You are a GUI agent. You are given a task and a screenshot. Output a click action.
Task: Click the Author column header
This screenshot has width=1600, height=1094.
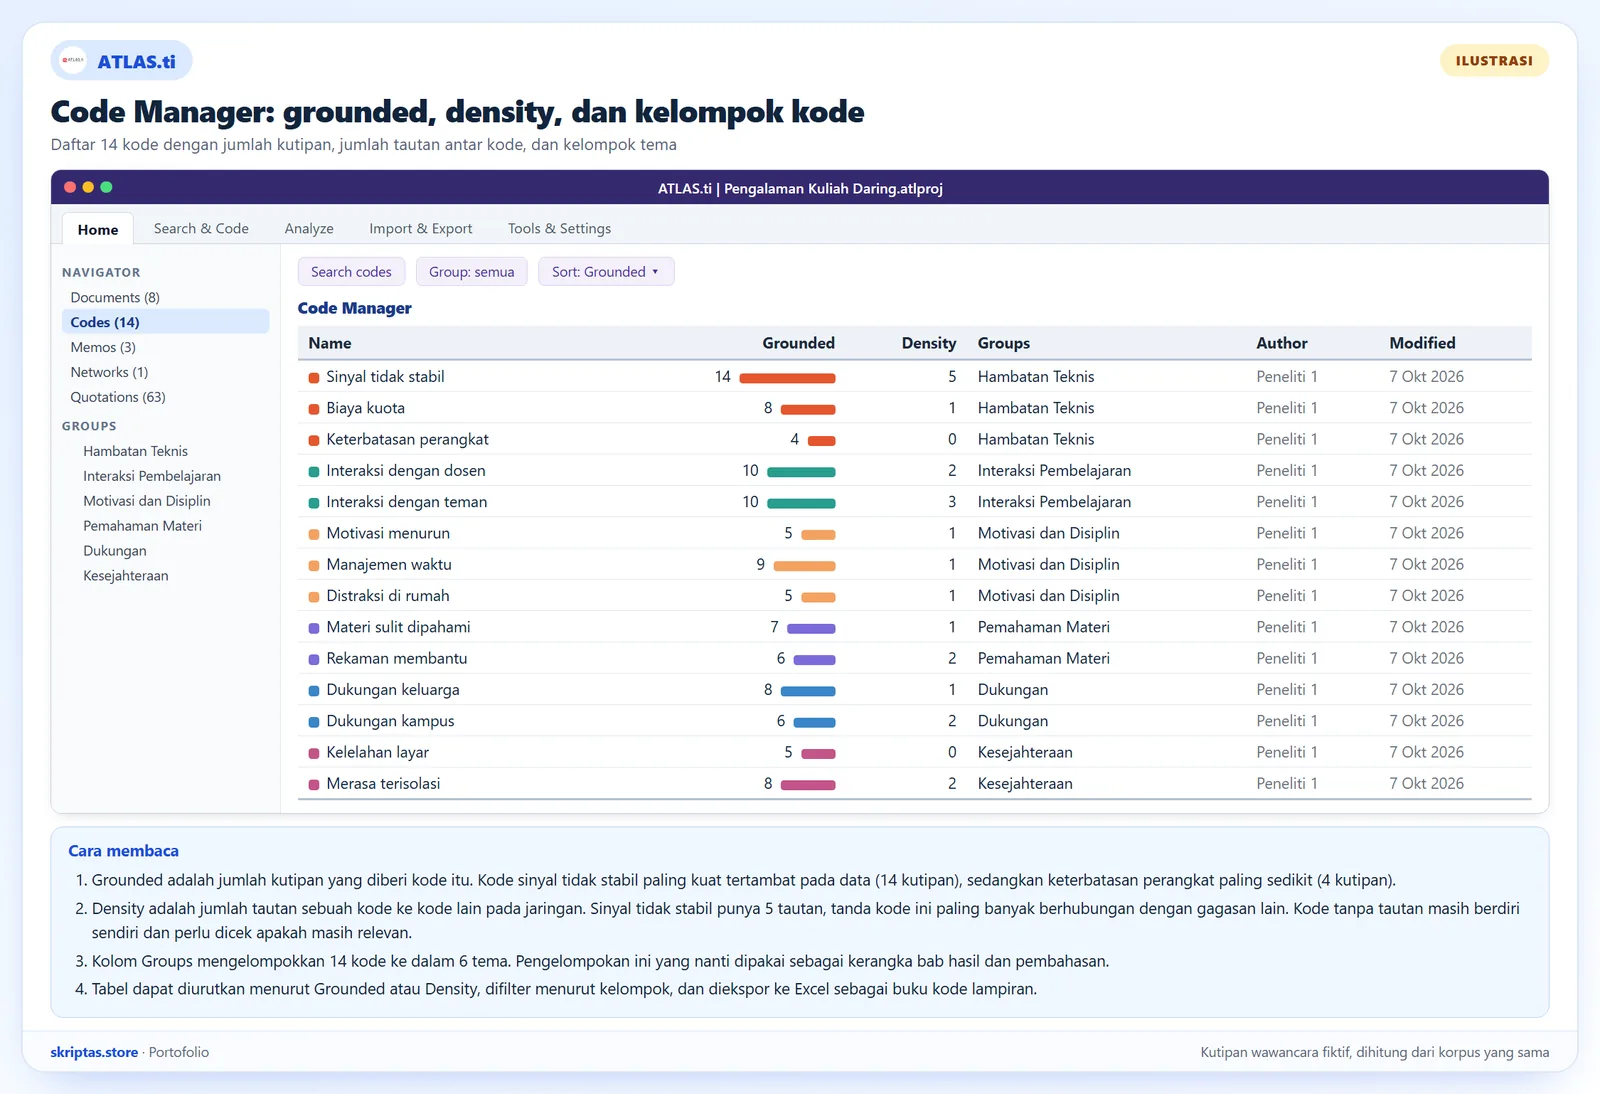(x=1282, y=343)
